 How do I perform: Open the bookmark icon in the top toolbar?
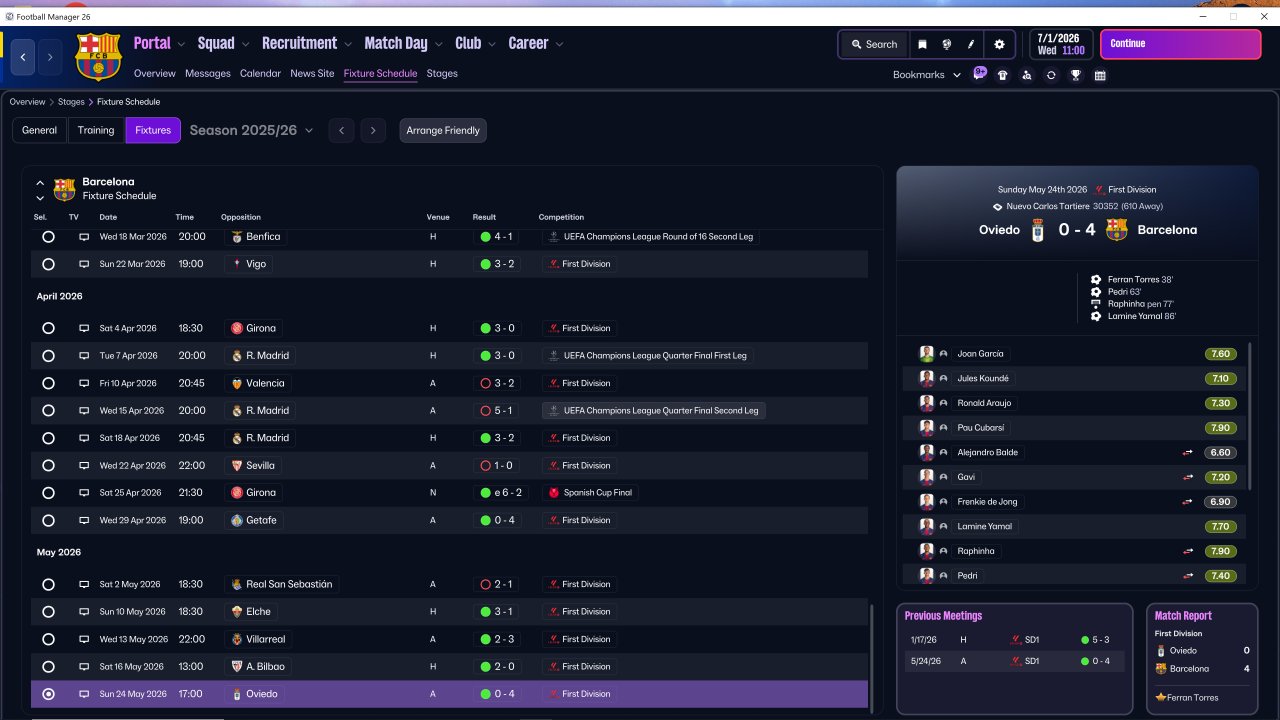click(922, 44)
